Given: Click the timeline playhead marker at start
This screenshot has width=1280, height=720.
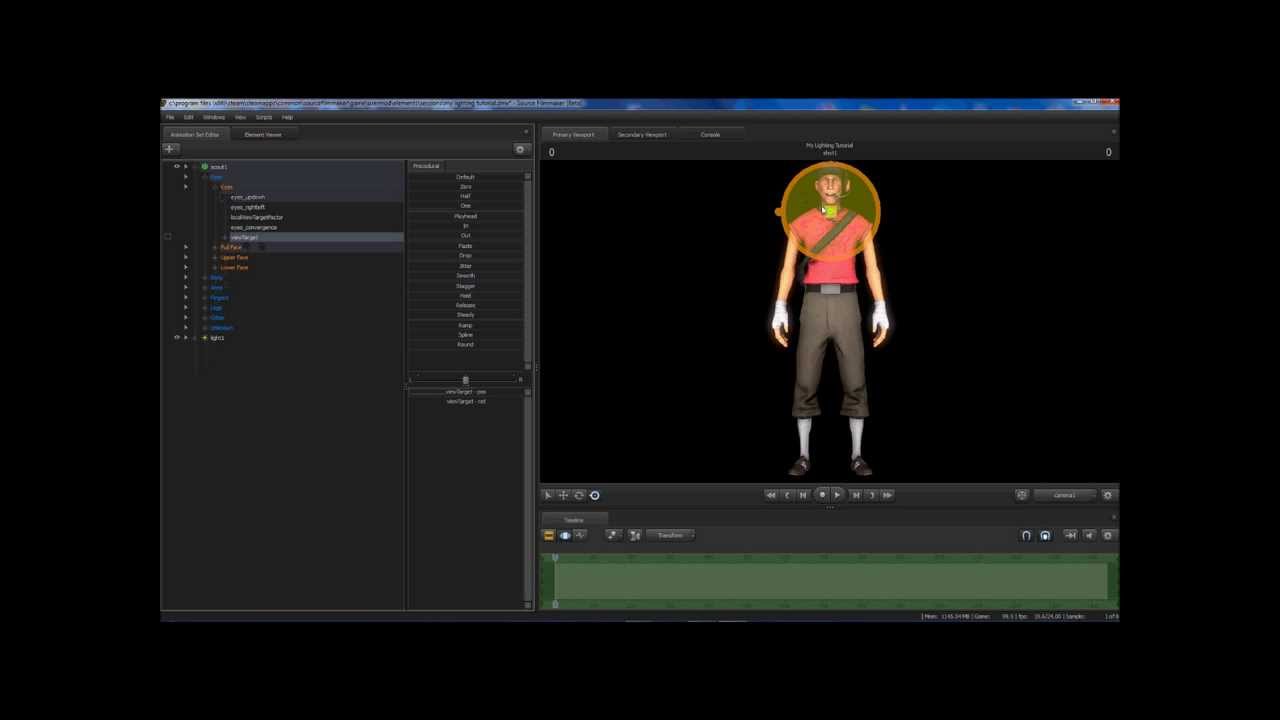Looking at the screenshot, I should [x=555, y=558].
